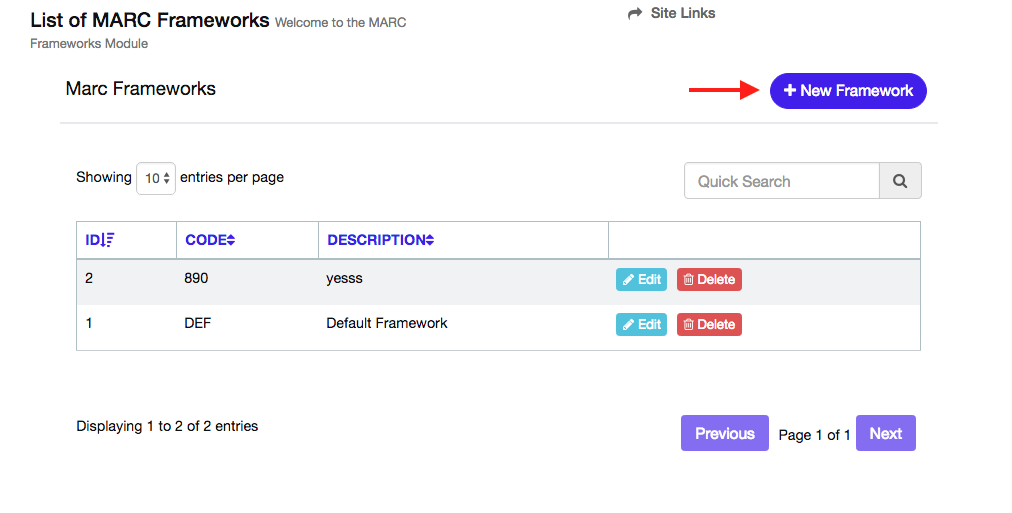Click the New Framework button
The width and height of the screenshot is (1012, 513).
[848, 91]
